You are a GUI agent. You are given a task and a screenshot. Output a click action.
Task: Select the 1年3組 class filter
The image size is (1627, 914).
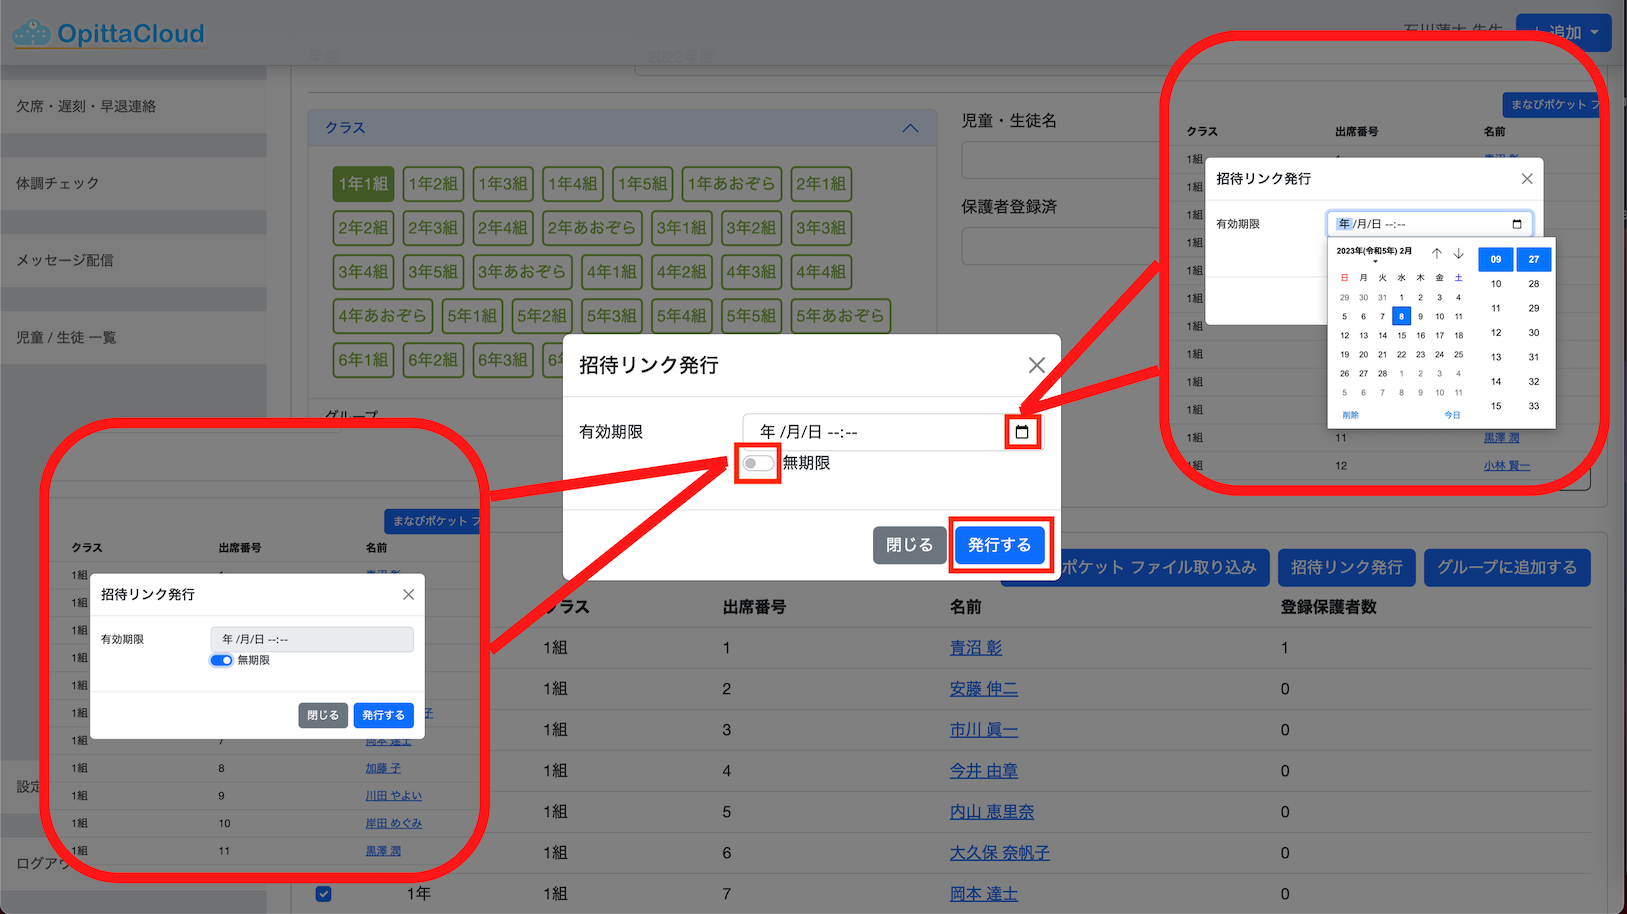tap(503, 184)
